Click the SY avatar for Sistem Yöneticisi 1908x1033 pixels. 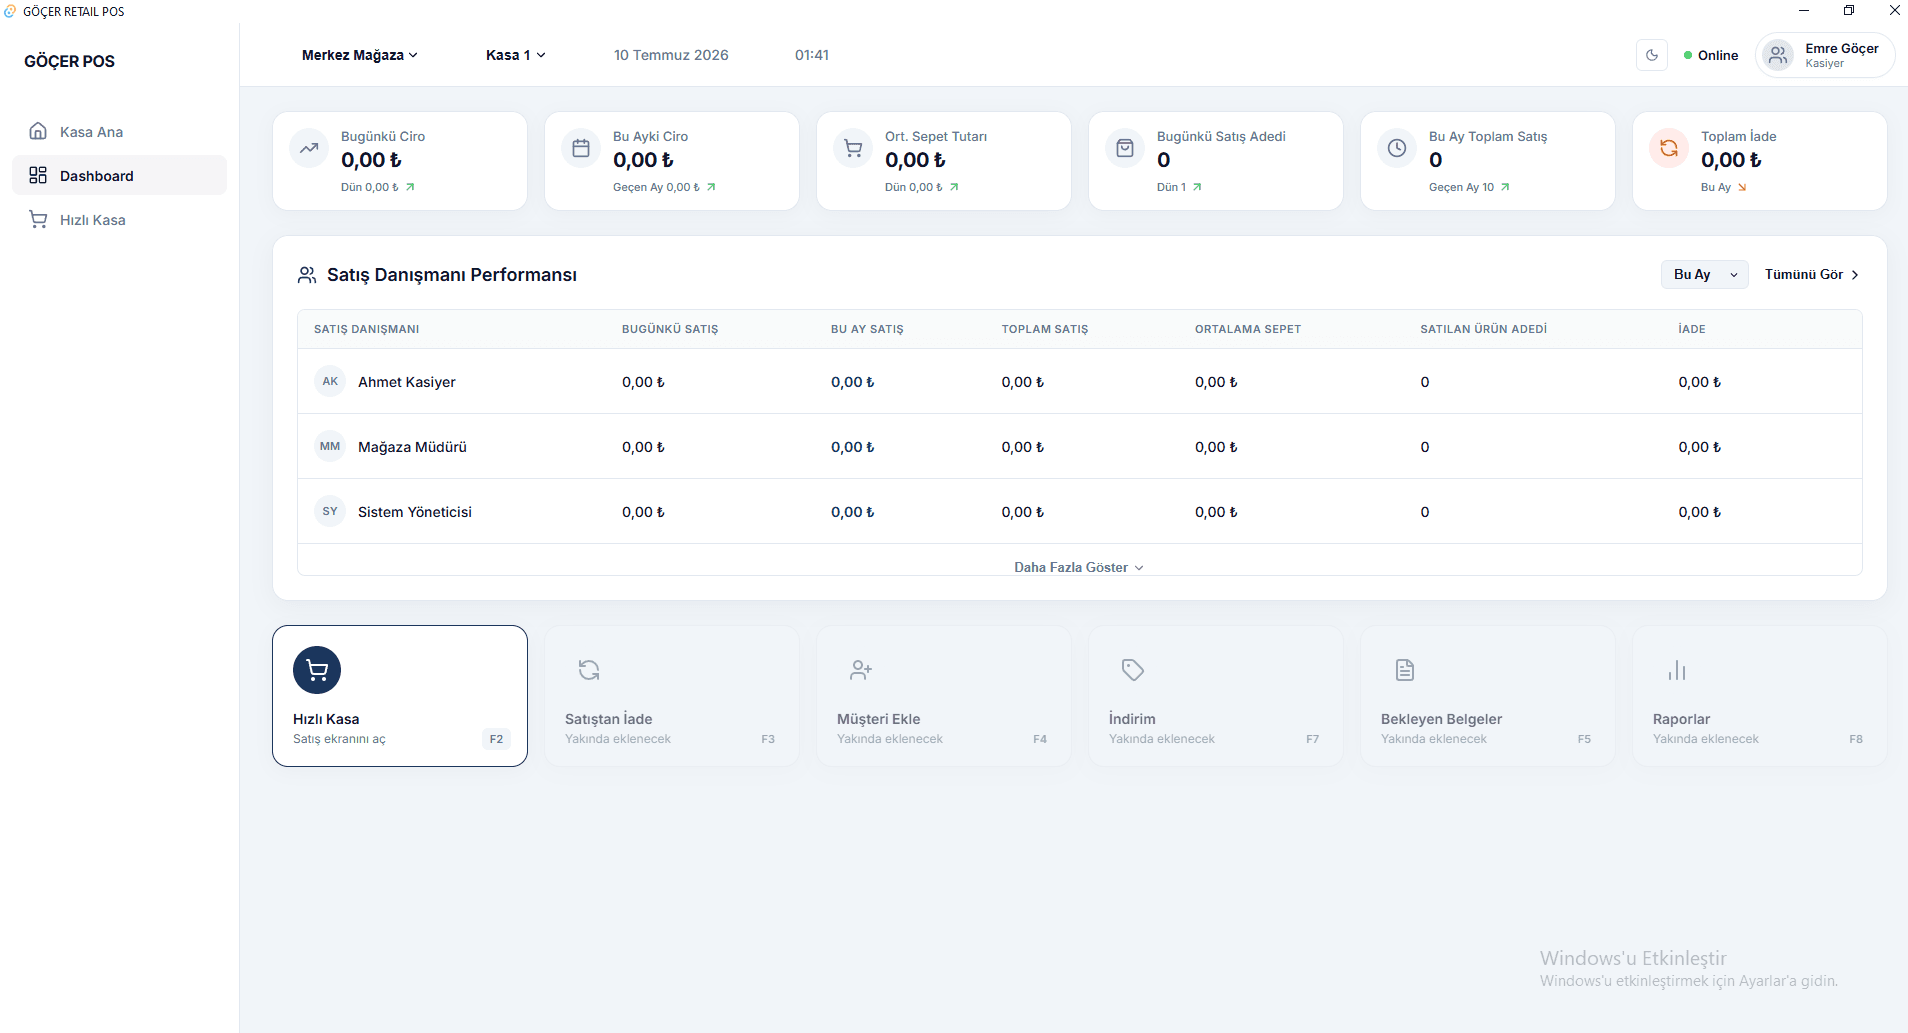330,511
